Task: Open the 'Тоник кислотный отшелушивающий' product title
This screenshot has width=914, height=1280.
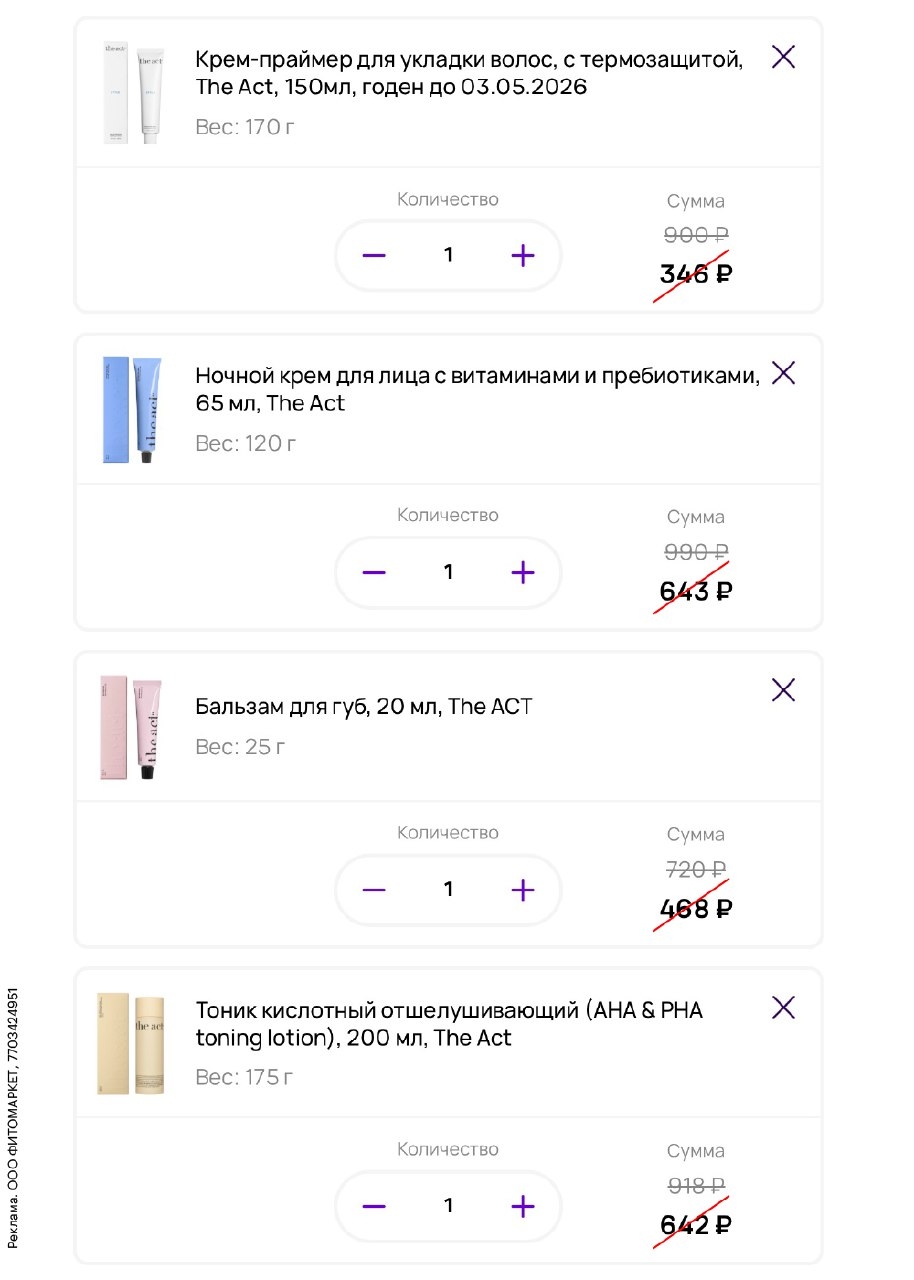Action: point(449,1024)
